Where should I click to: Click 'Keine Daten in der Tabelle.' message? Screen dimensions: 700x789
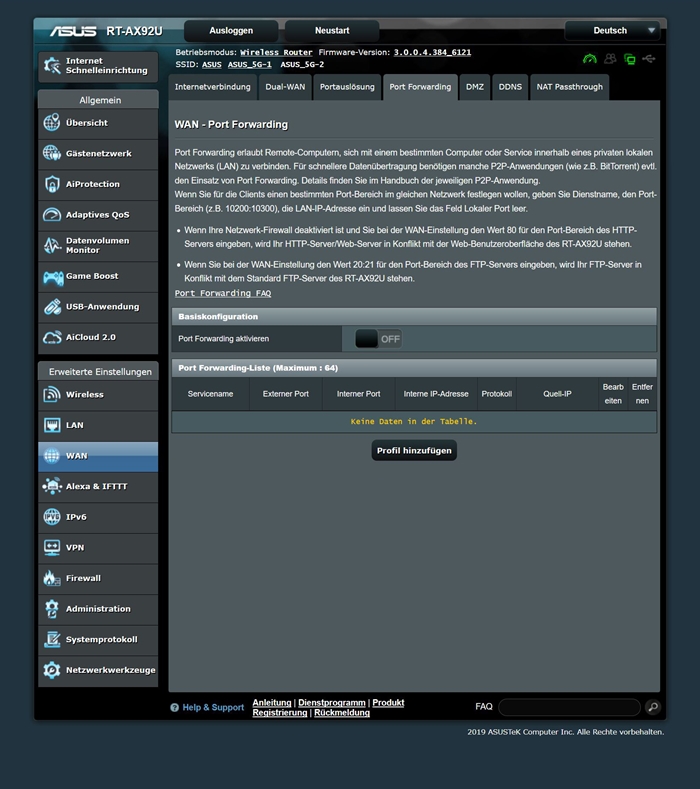[414, 422]
